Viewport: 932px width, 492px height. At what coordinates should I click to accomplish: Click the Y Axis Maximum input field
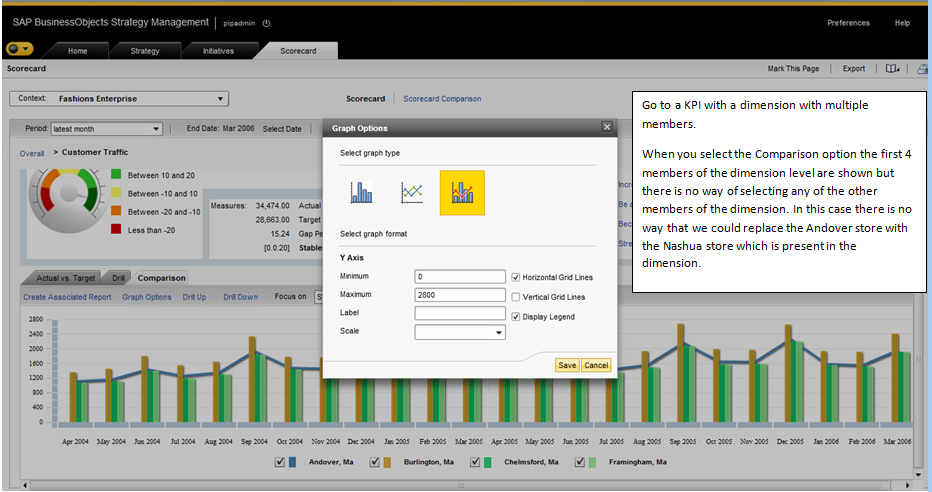tap(459, 295)
